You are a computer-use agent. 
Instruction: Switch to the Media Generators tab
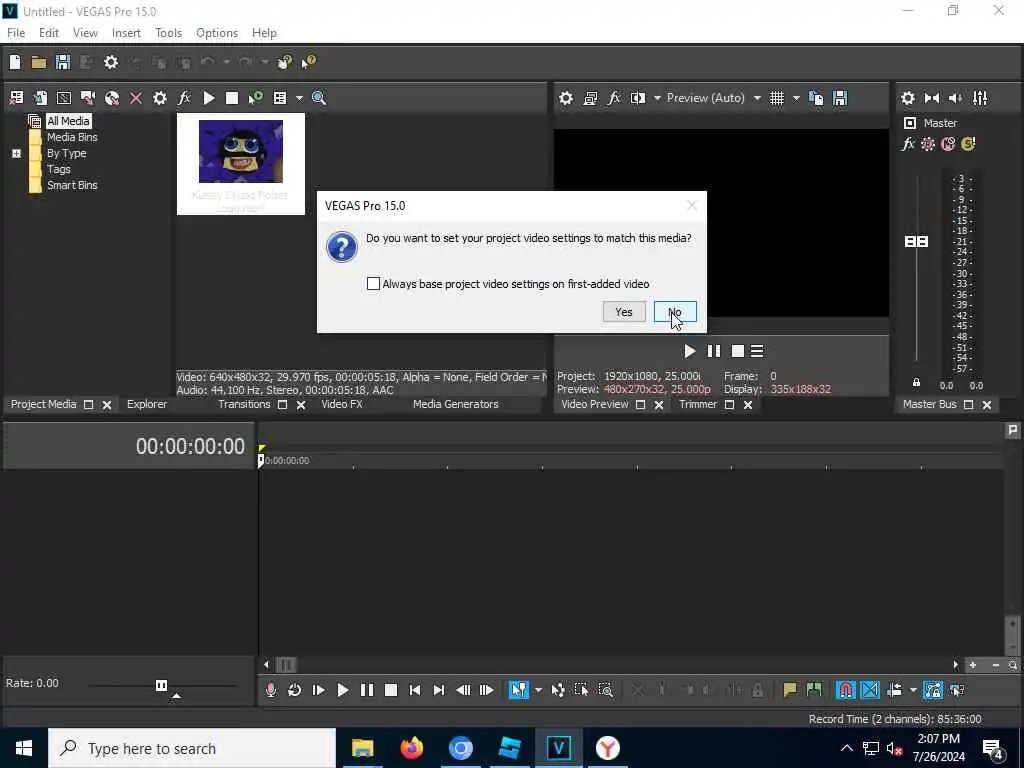click(455, 404)
